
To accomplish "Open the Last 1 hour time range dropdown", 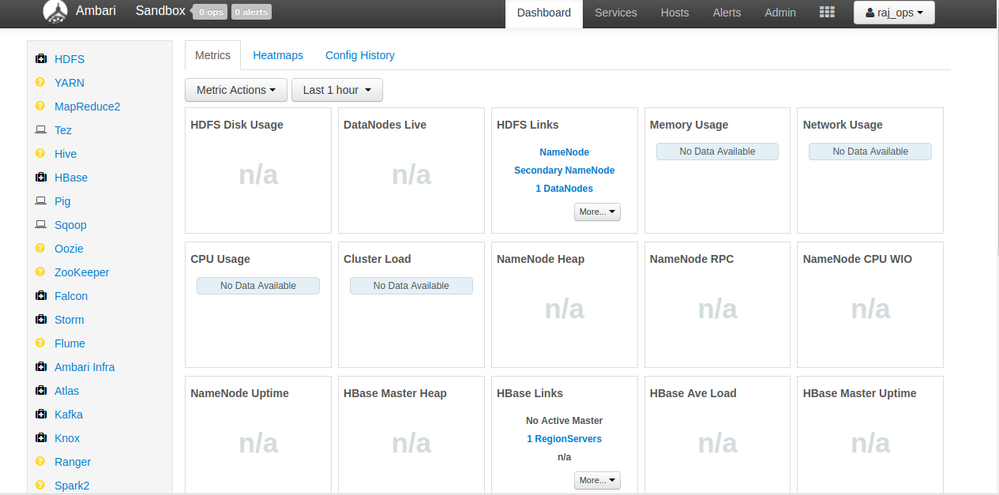I will point(337,90).
